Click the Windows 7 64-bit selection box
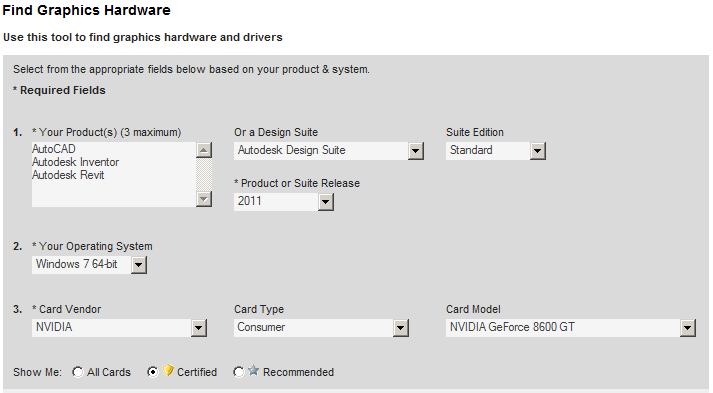 (89, 265)
